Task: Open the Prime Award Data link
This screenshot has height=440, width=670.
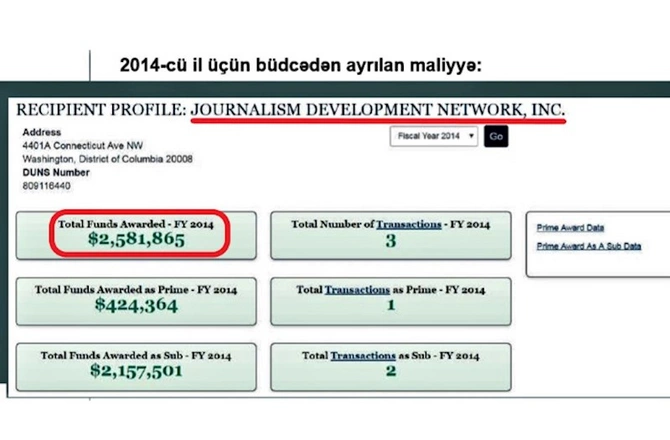Action: (x=570, y=227)
